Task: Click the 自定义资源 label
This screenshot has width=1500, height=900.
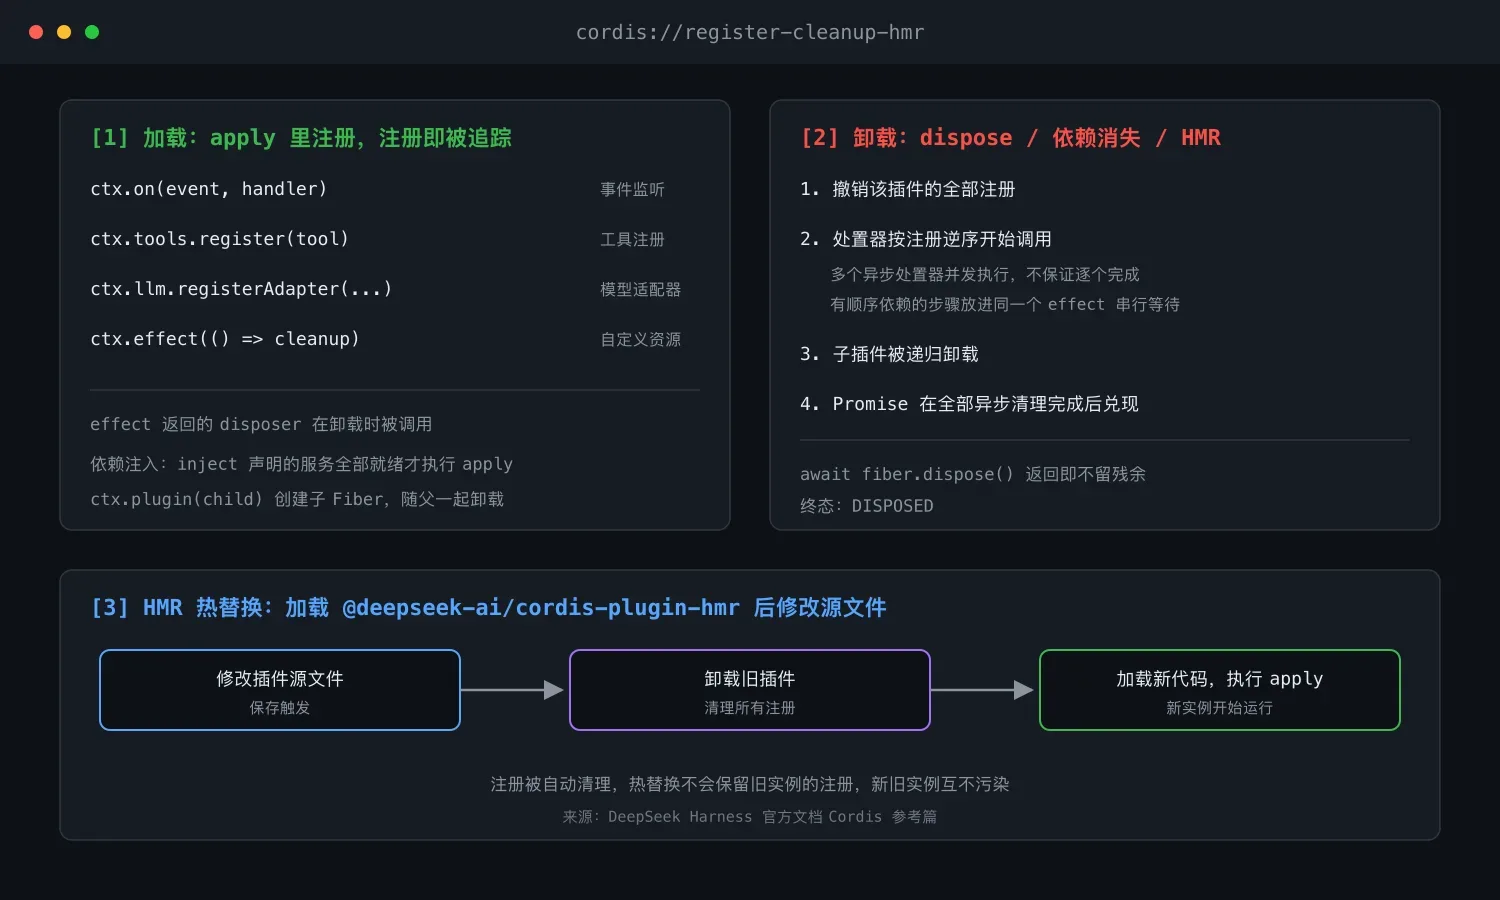Action: (640, 339)
